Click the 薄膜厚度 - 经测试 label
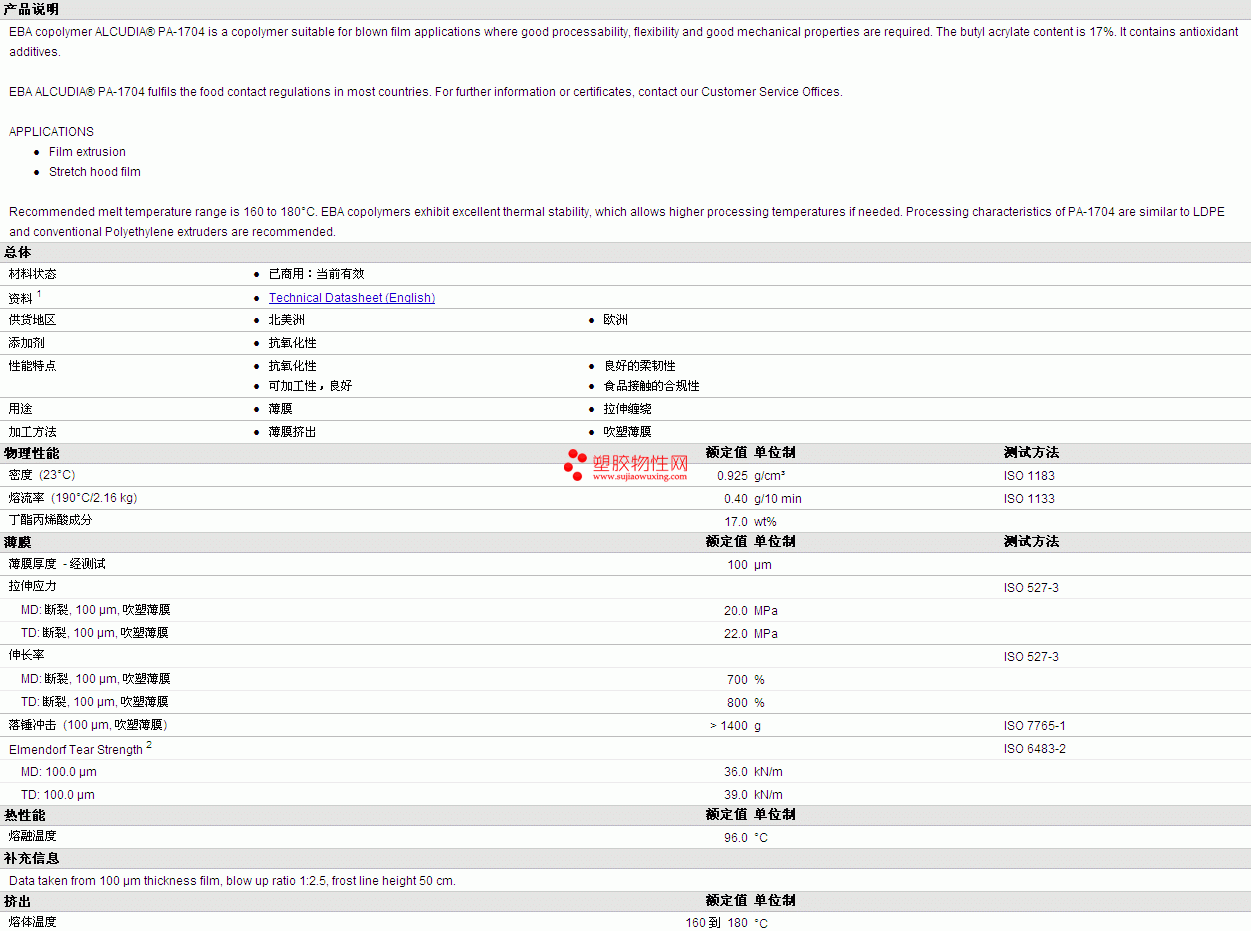 coord(57,564)
